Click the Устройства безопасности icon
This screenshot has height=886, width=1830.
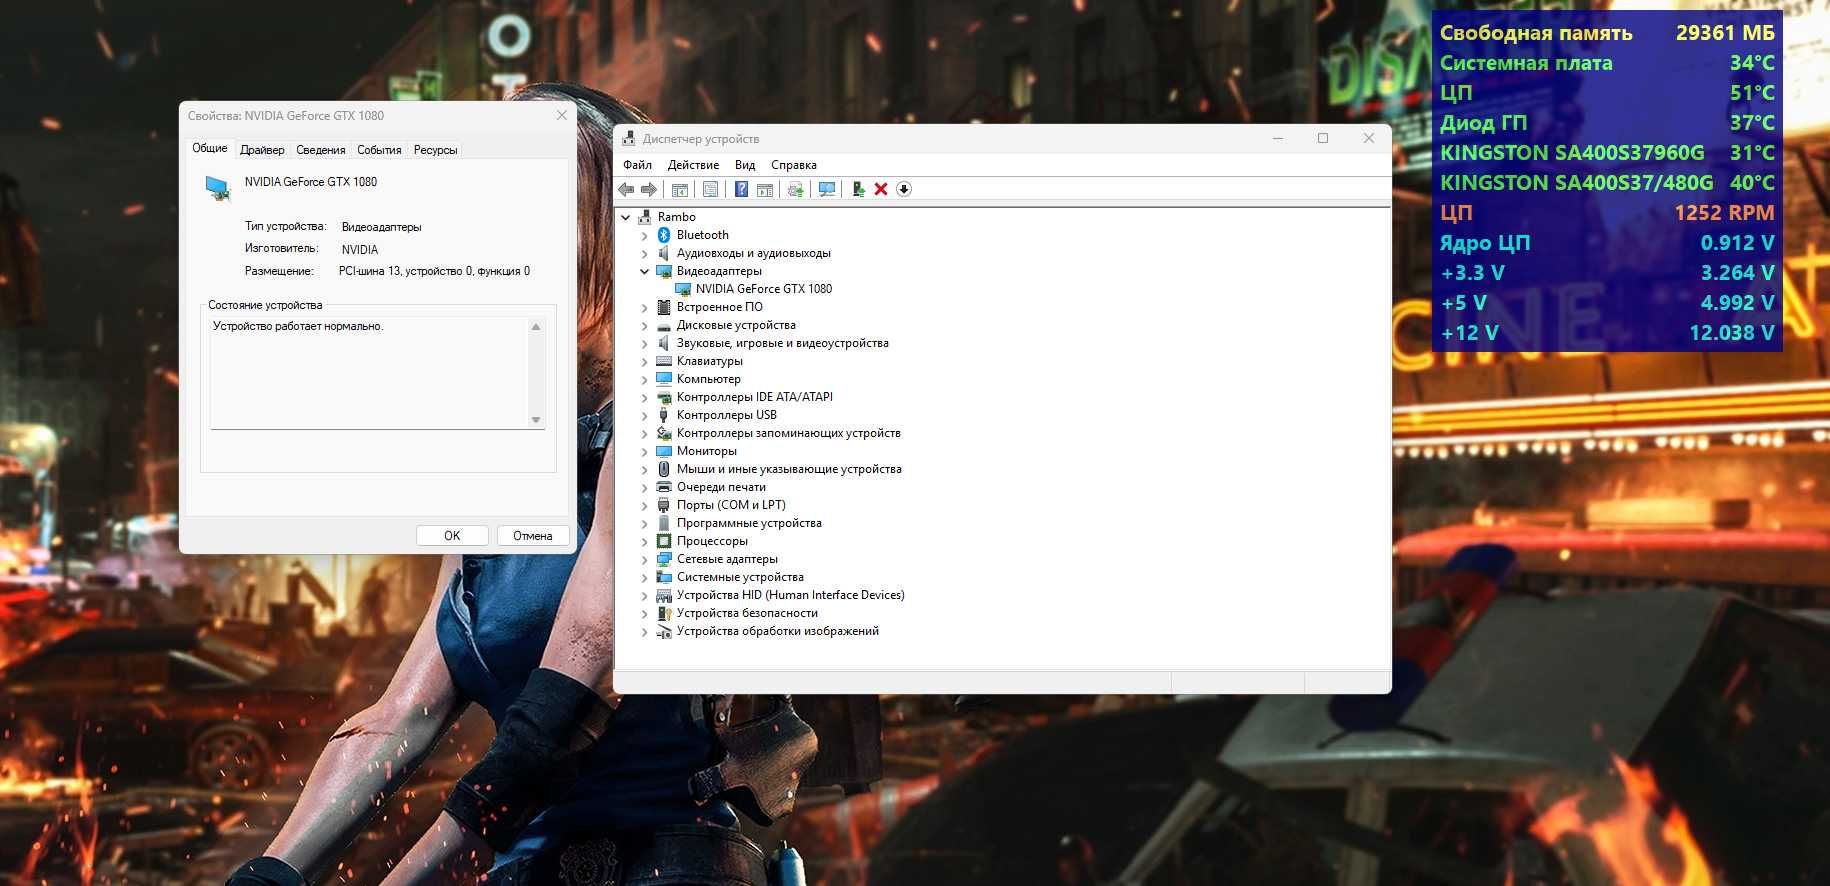[664, 613]
